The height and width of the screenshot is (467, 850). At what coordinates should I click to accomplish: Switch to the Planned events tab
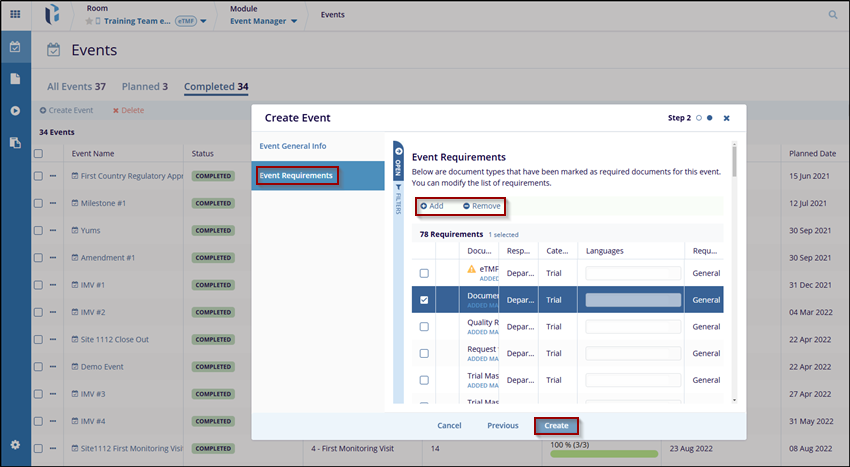pyautogui.click(x=144, y=87)
